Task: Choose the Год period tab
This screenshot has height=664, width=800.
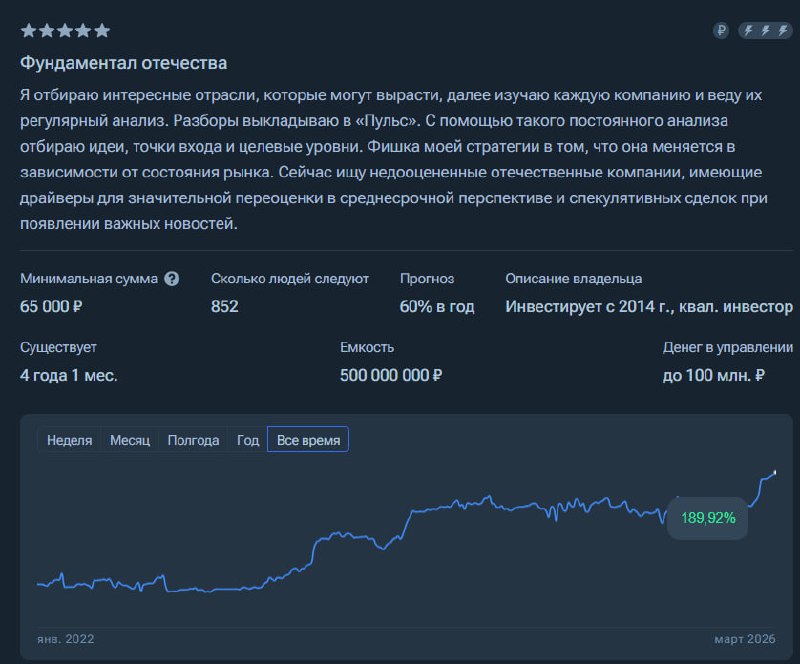Action: (248, 440)
